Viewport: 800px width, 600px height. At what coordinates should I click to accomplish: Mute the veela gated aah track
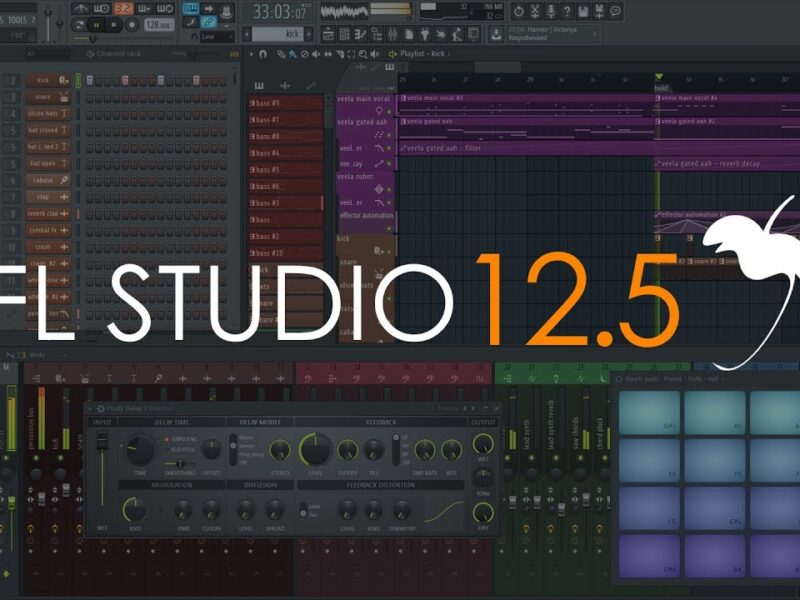tap(389, 135)
